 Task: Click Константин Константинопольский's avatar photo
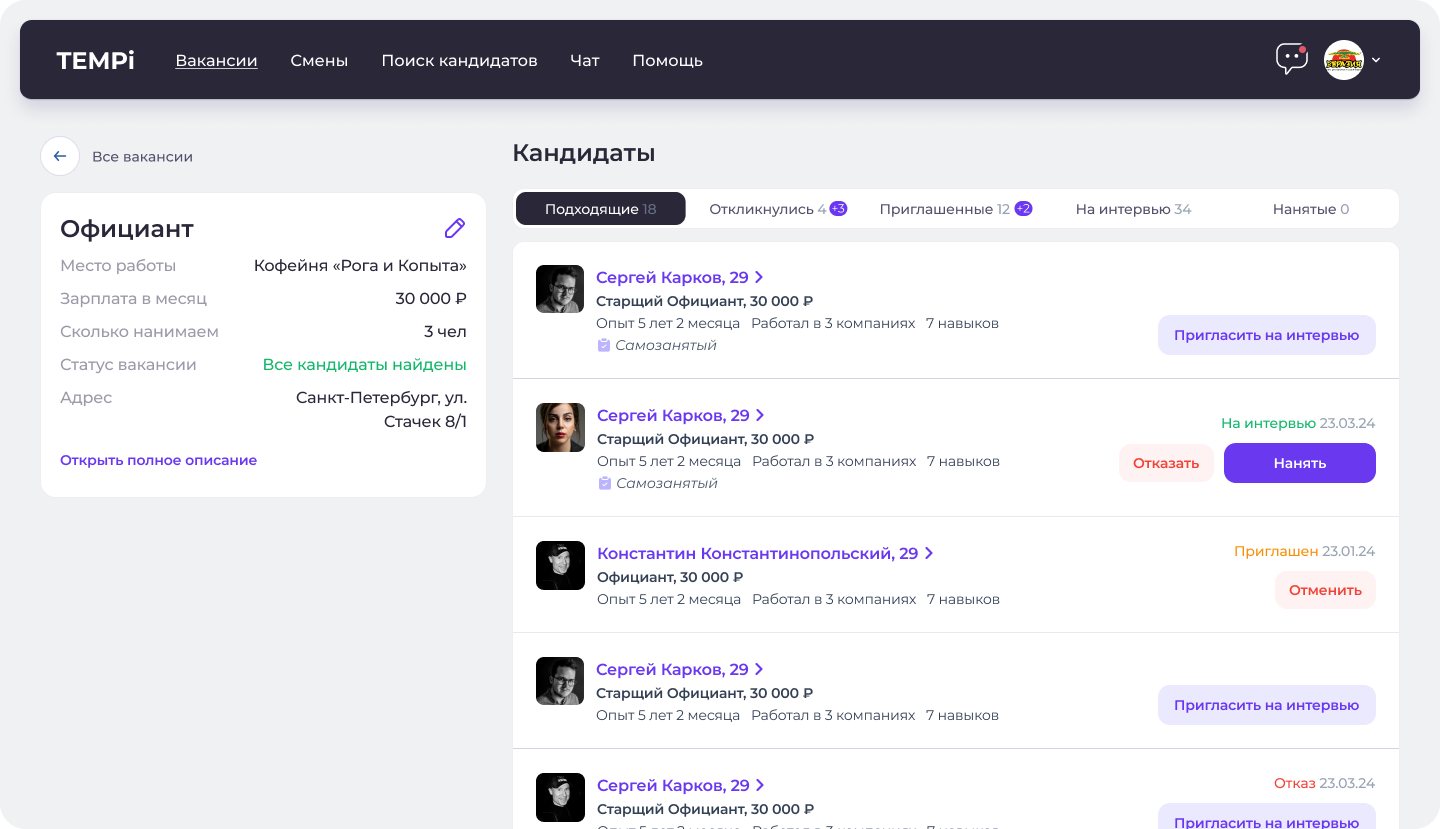click(x=560, y=566)
